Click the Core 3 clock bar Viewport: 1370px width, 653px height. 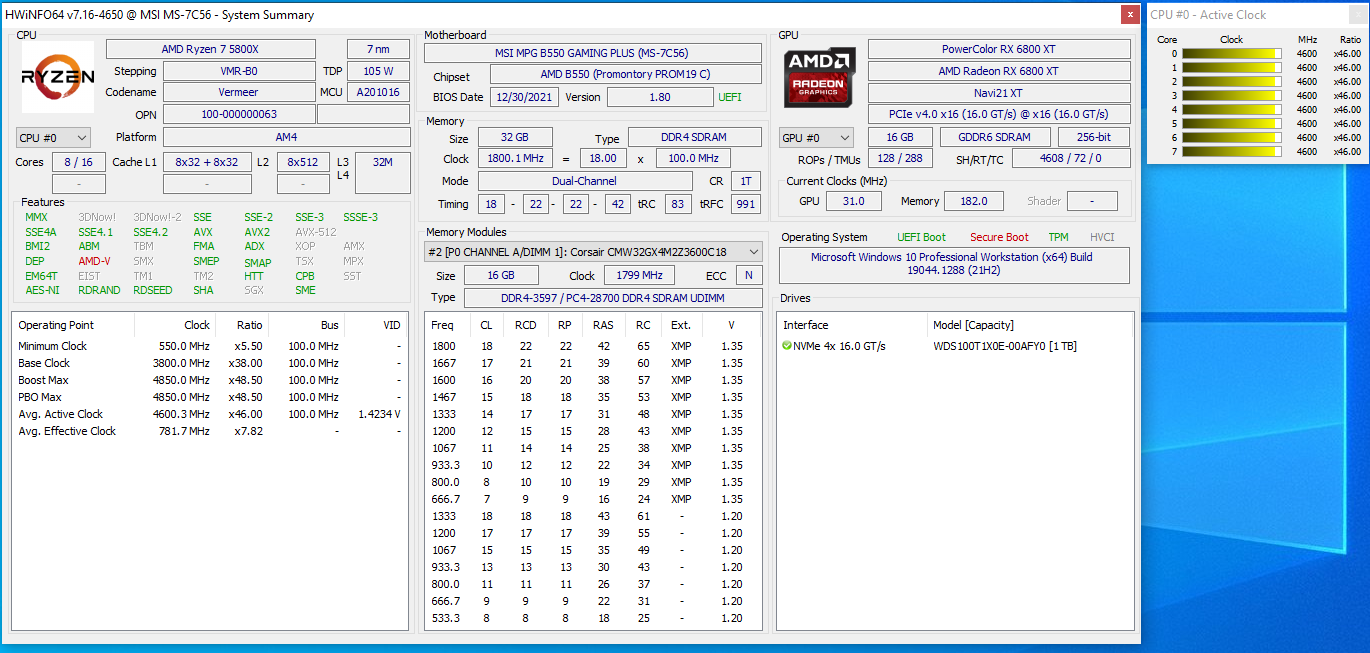point(1232,96)
